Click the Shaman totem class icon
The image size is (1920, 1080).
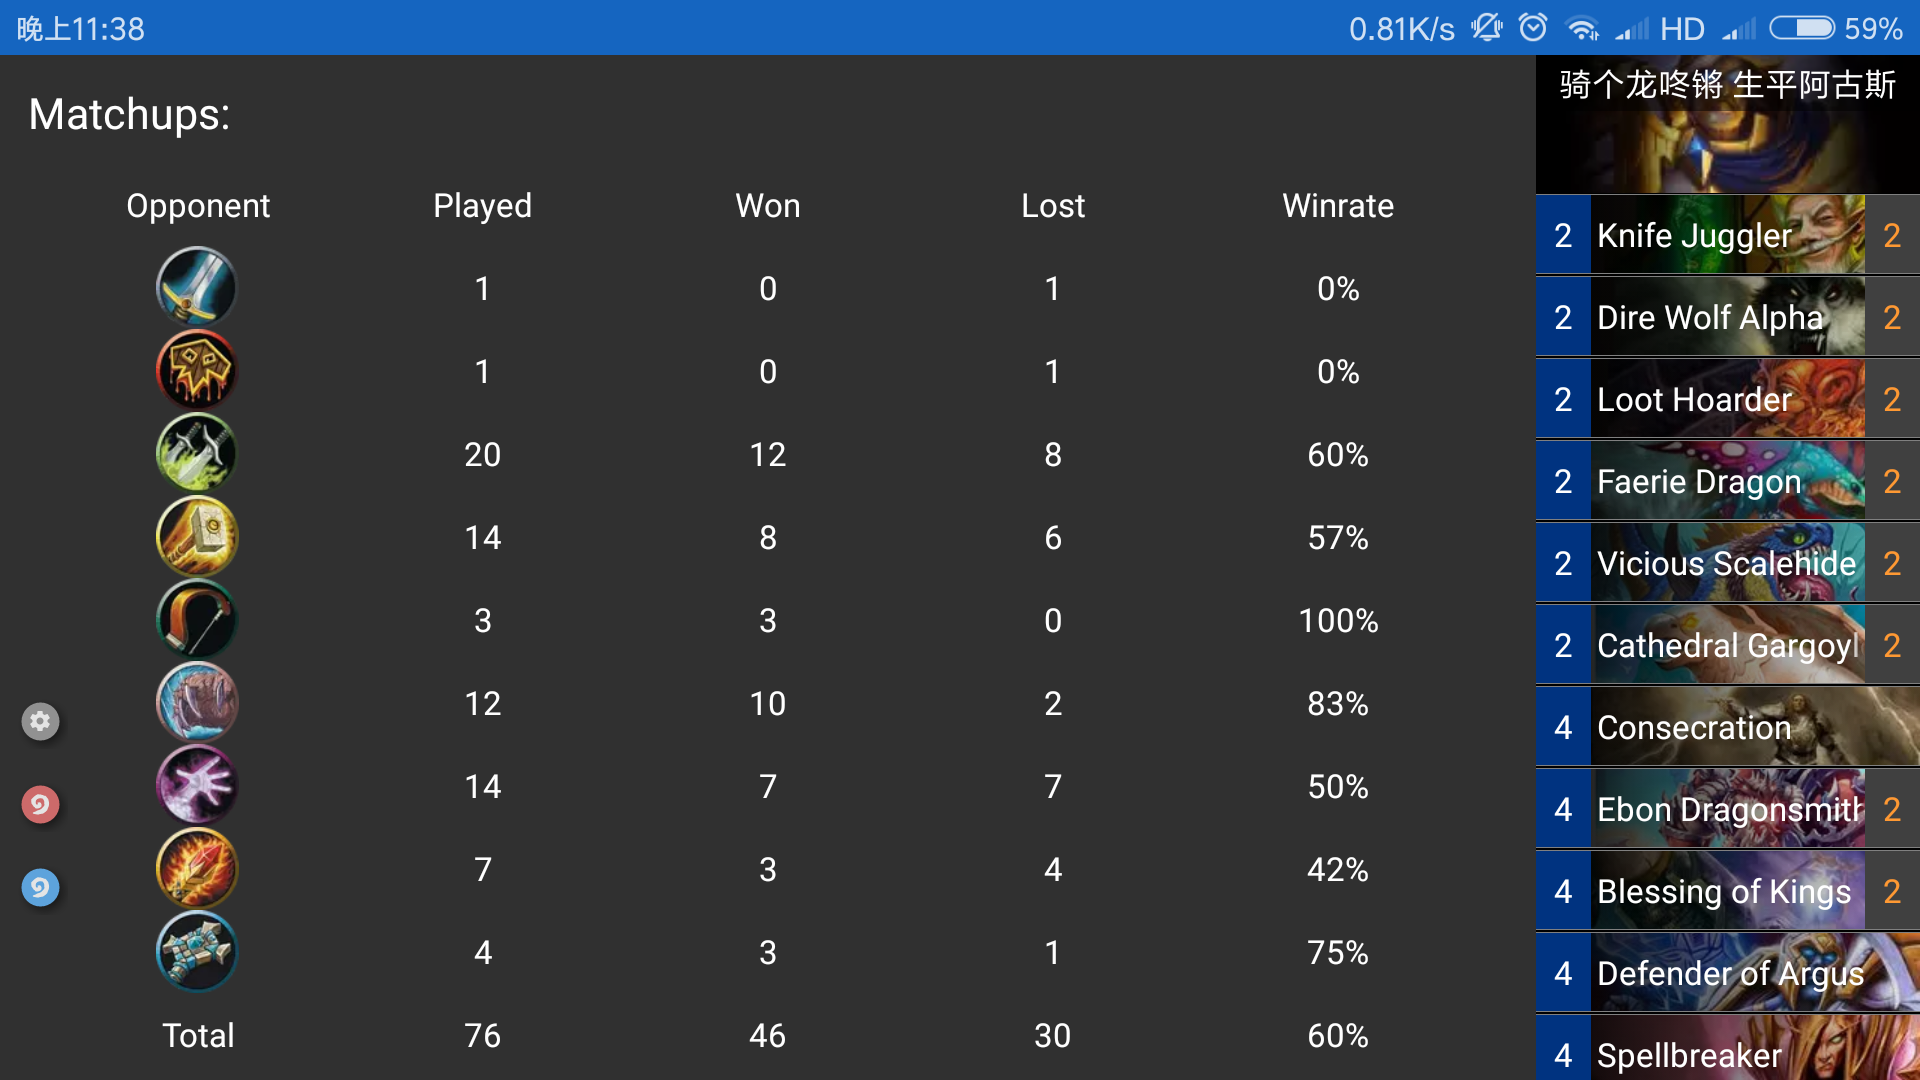197,952
